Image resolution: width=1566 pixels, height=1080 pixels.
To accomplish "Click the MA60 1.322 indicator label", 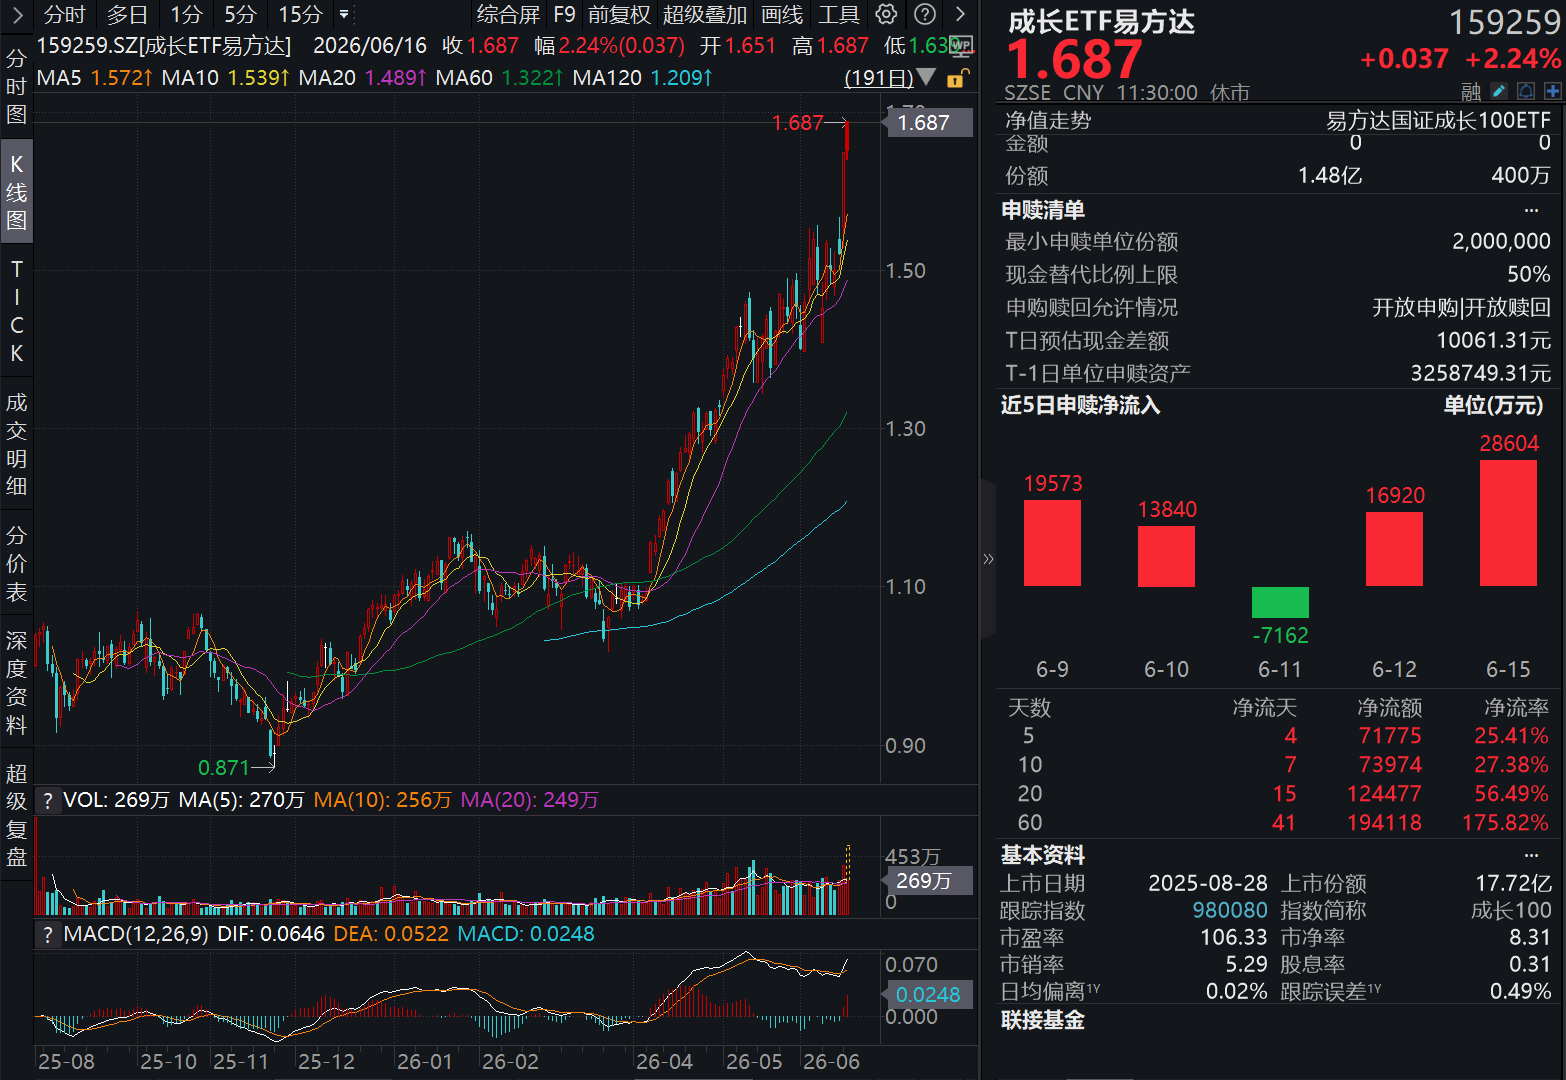I will pos(500,77).
